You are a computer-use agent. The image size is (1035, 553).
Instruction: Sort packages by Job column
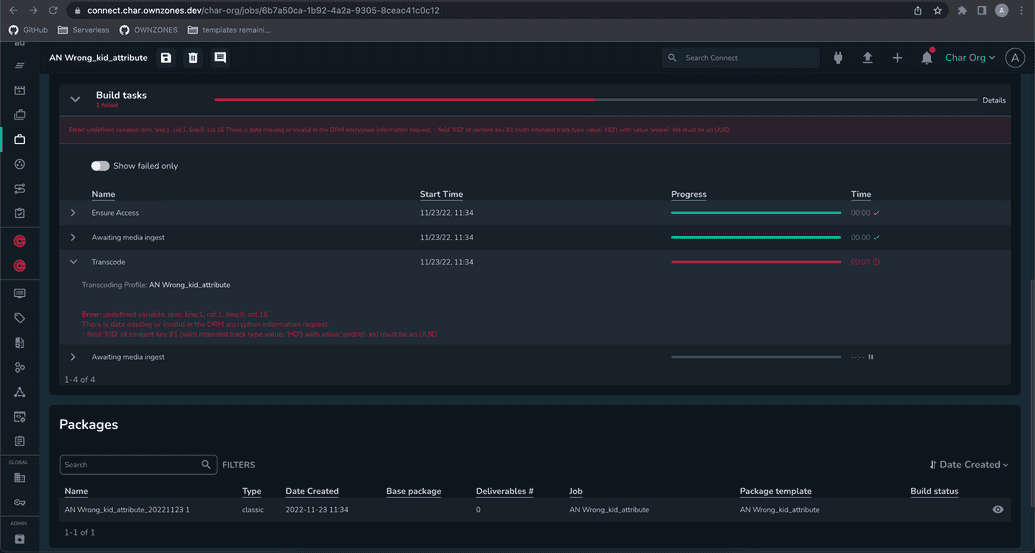point(576,491)
